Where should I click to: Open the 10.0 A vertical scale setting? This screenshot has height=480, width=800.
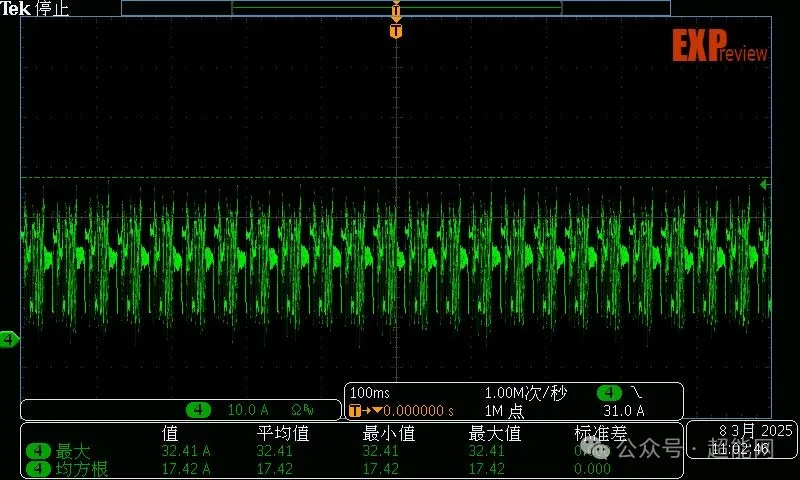coord(248,410)
